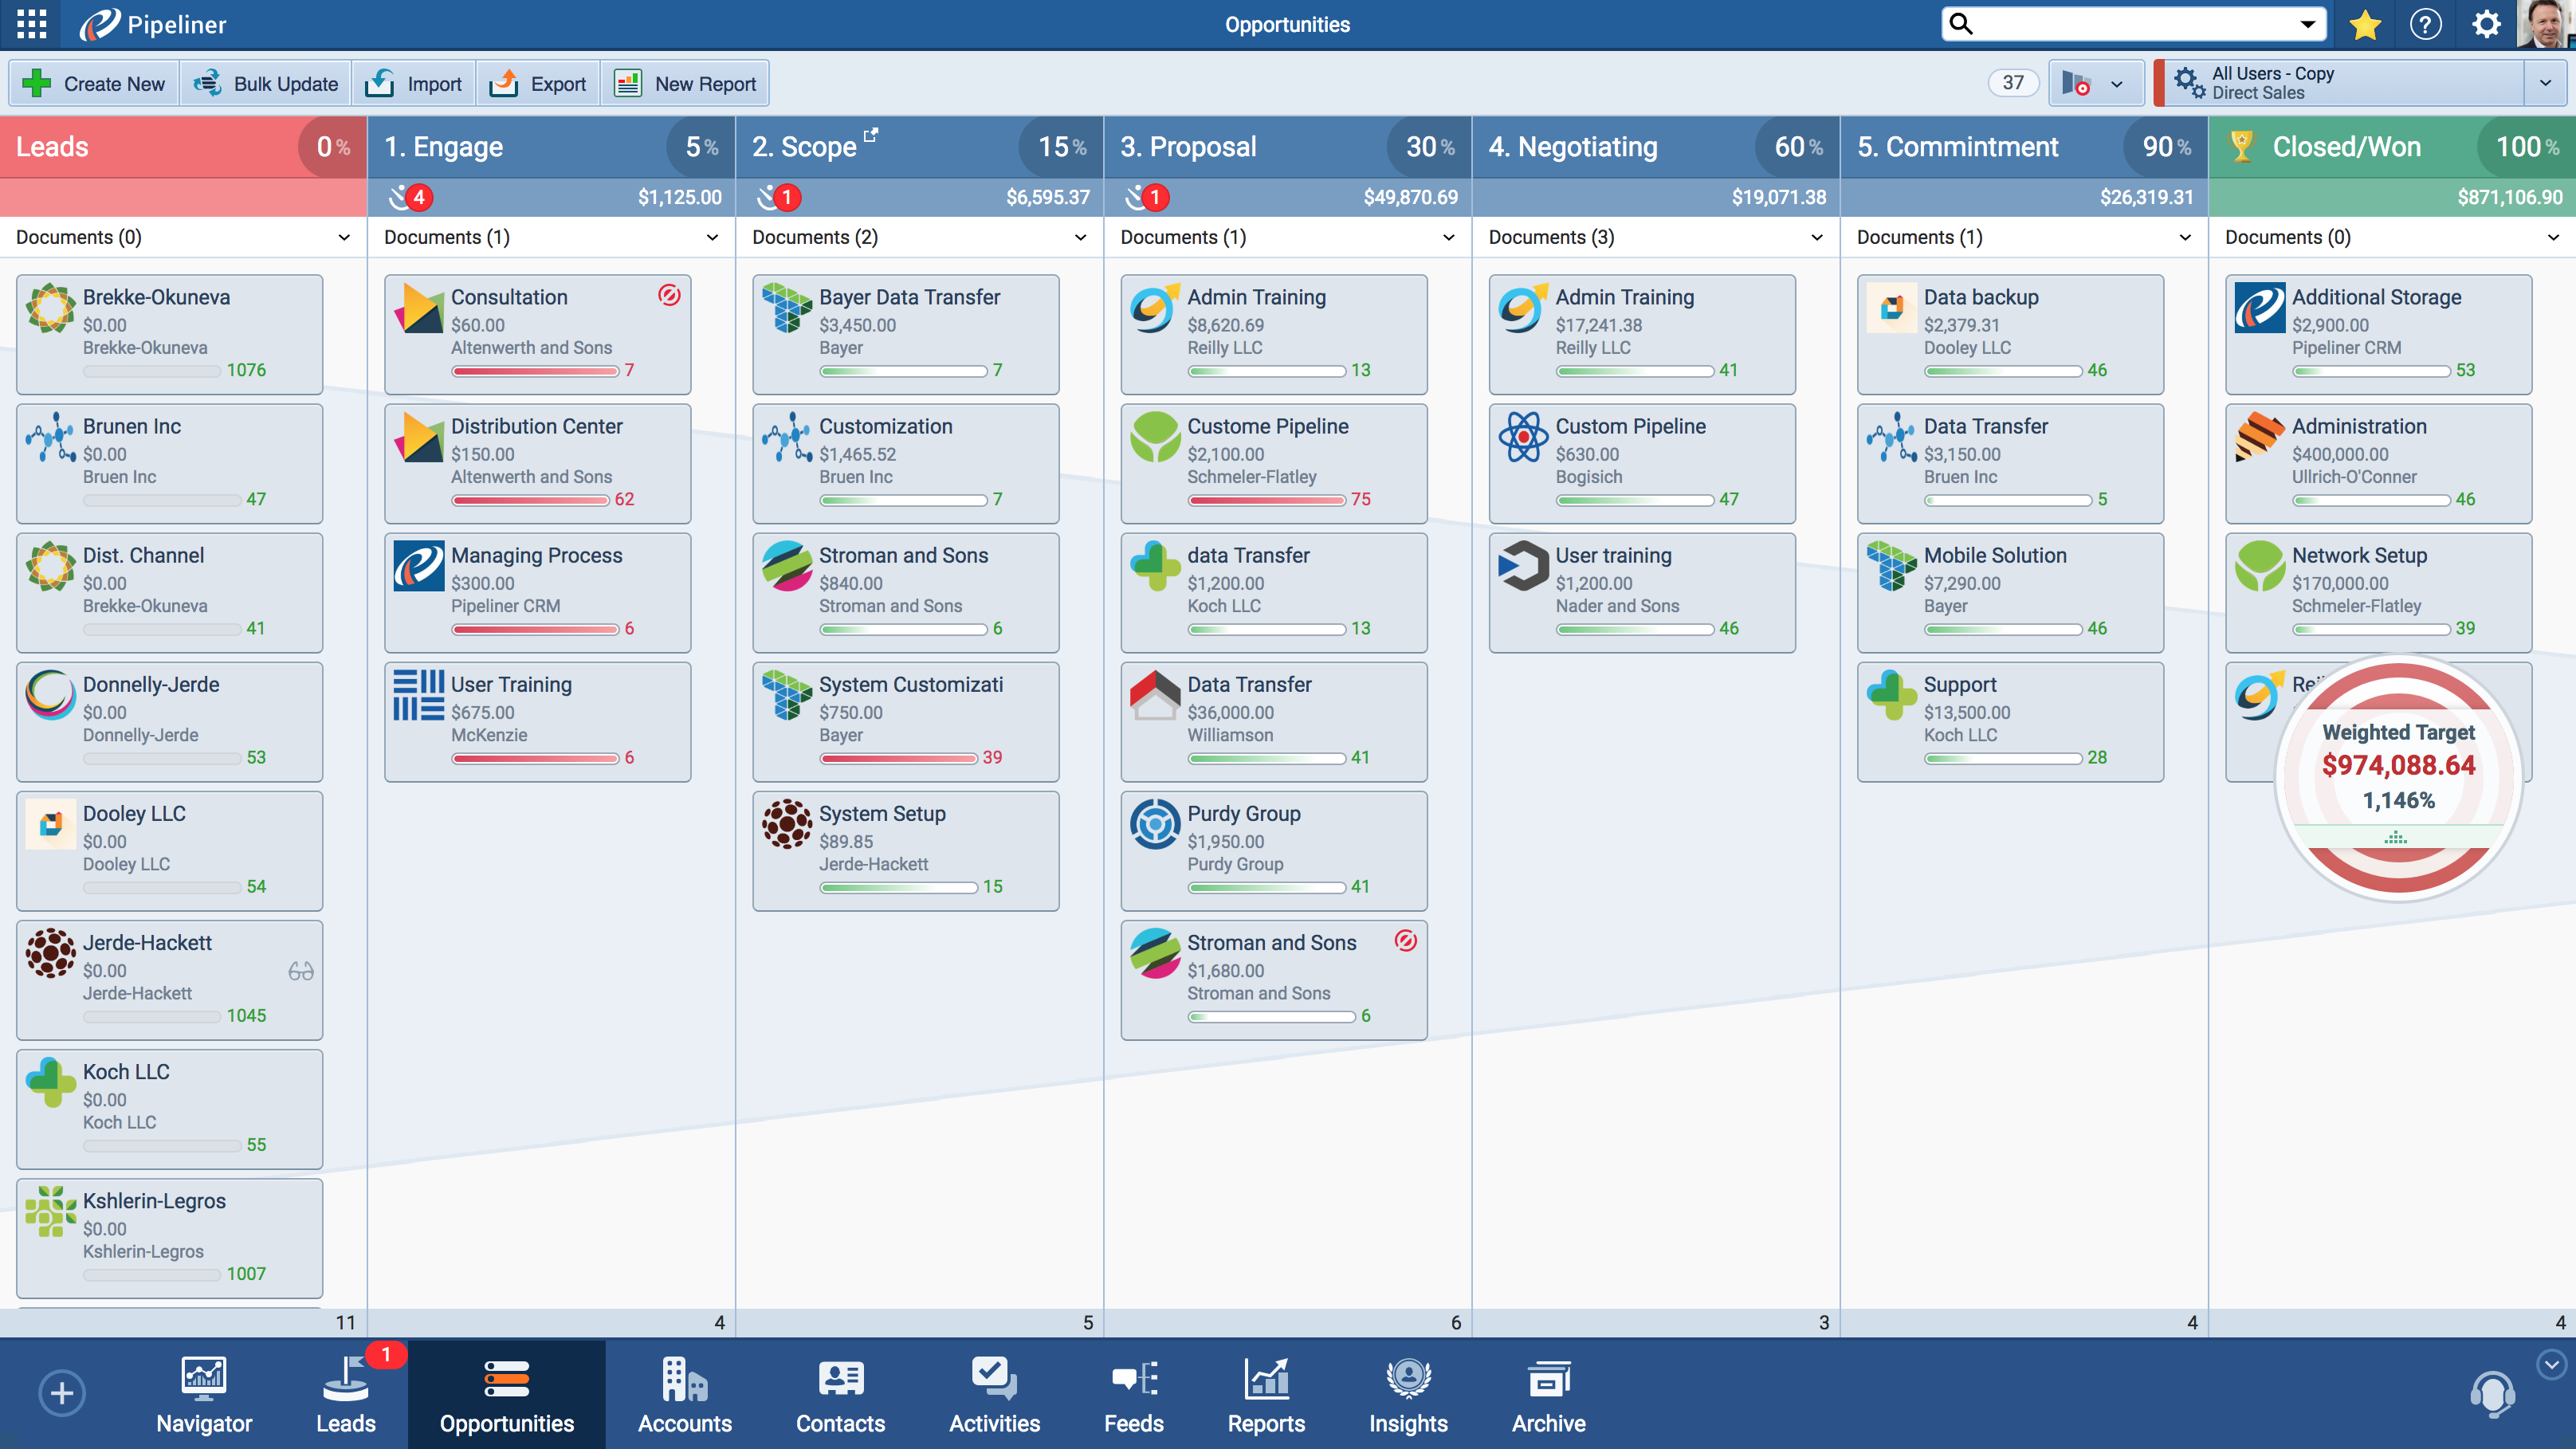Click the Bulk Update button

(x=266, y=84)
